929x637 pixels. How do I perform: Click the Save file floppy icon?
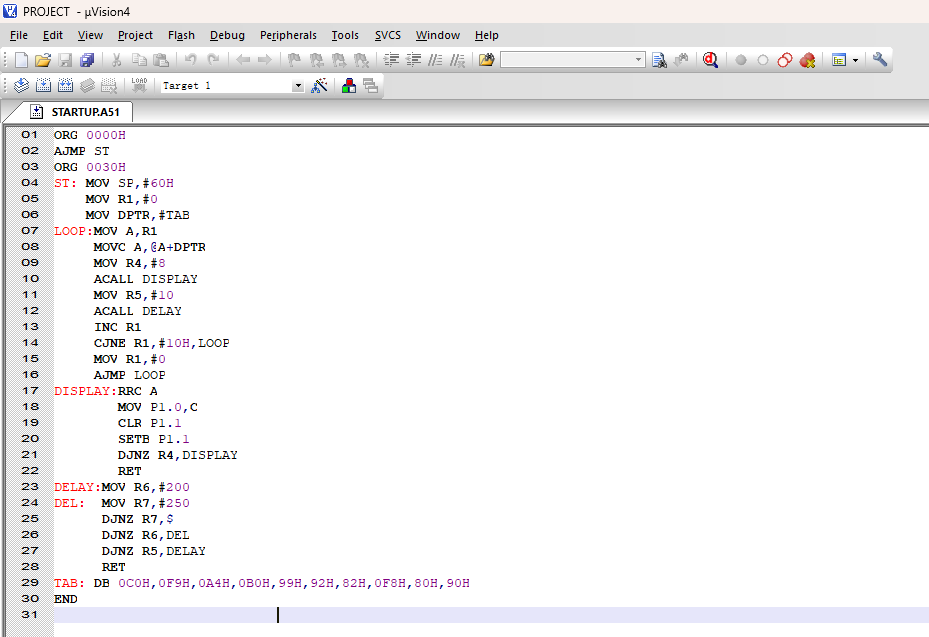(65, 60)
